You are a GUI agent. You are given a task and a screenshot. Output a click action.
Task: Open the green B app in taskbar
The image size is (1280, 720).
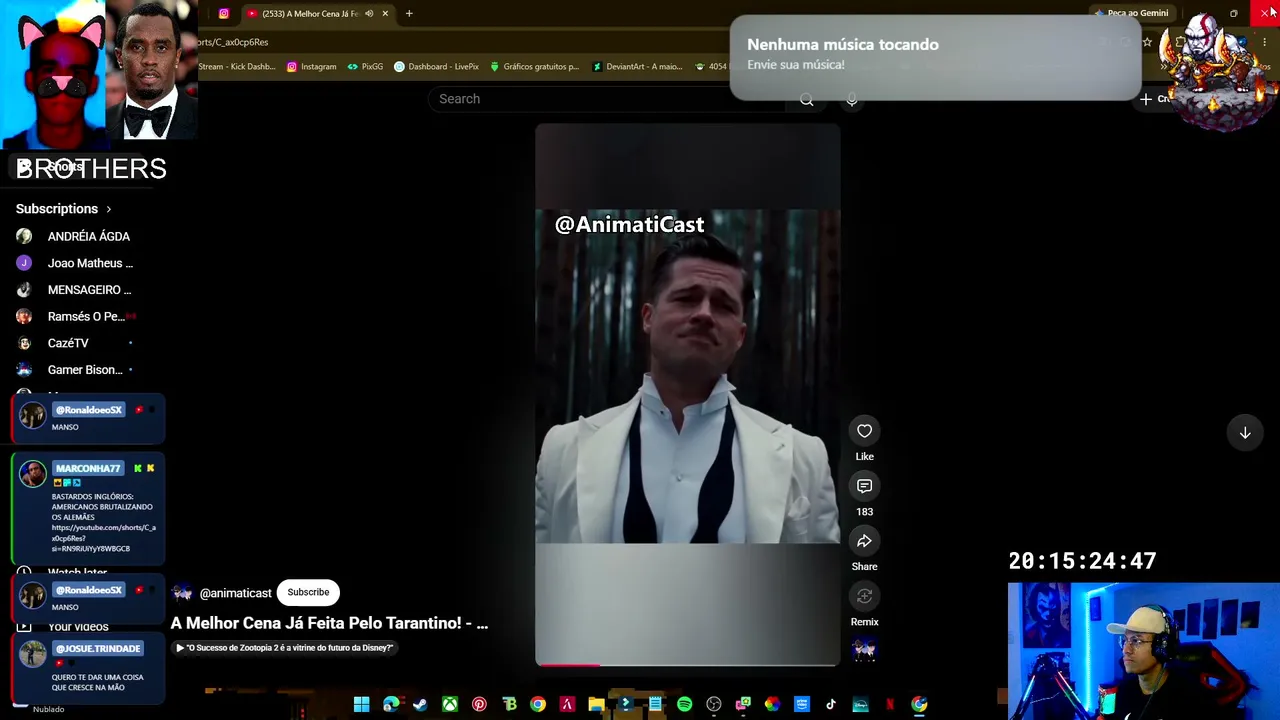509,705
